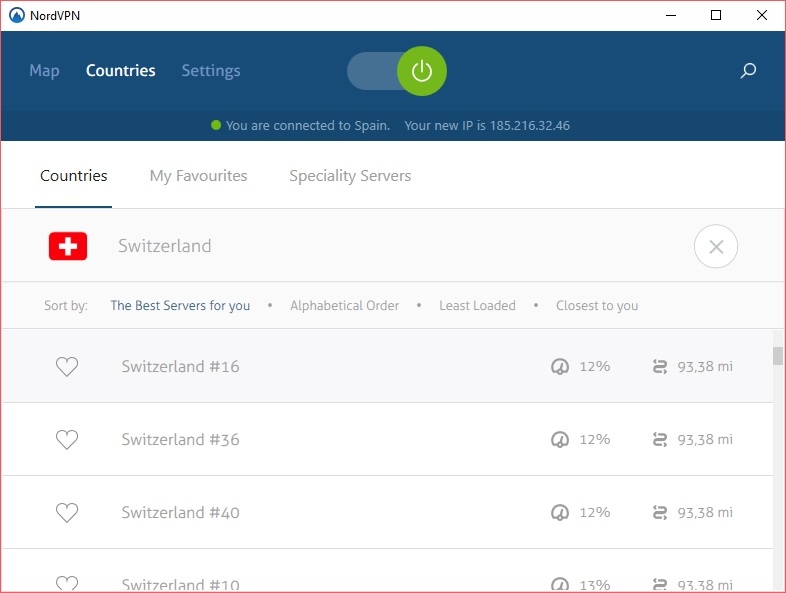Click the NordVPN logo in title bar
Viewport: 786px width, 593px height.
point(17,15)
